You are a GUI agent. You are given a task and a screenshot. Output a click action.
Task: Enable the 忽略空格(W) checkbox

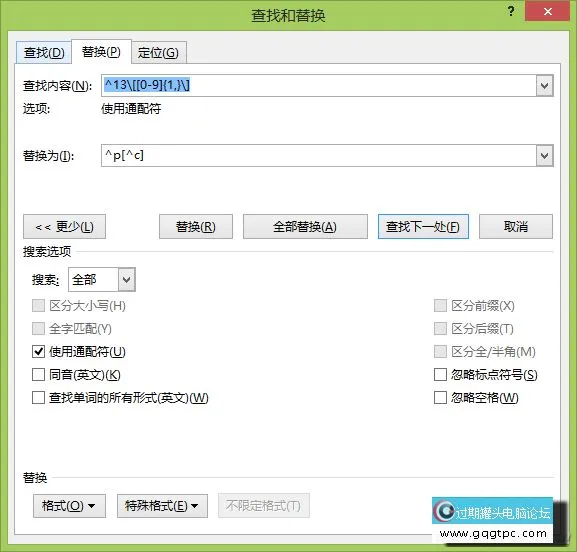440,397
